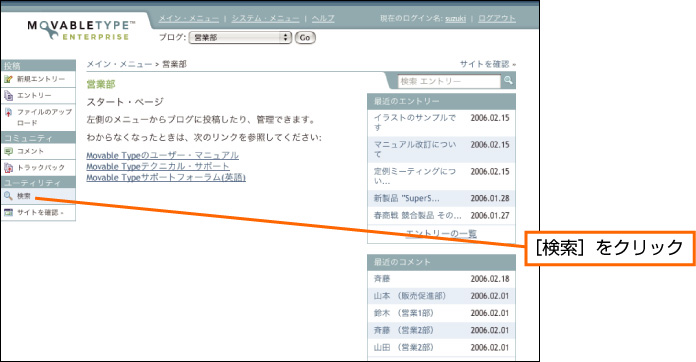The height and width of the screenshot is (362, 696).
Task: Select エントリー in the sidebar
Action: pyautogui.click(x=34, y=95)
